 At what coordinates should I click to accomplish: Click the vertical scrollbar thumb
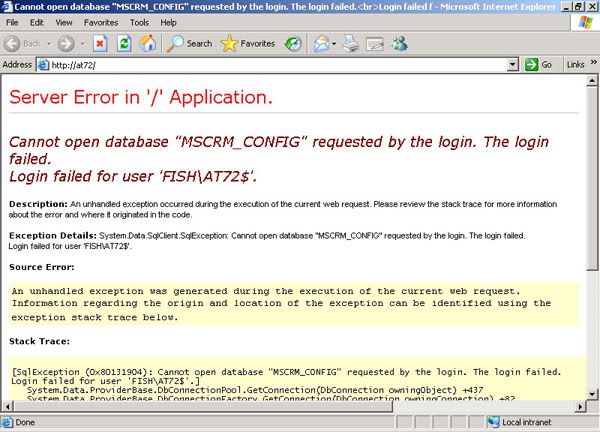pos(592,178)
